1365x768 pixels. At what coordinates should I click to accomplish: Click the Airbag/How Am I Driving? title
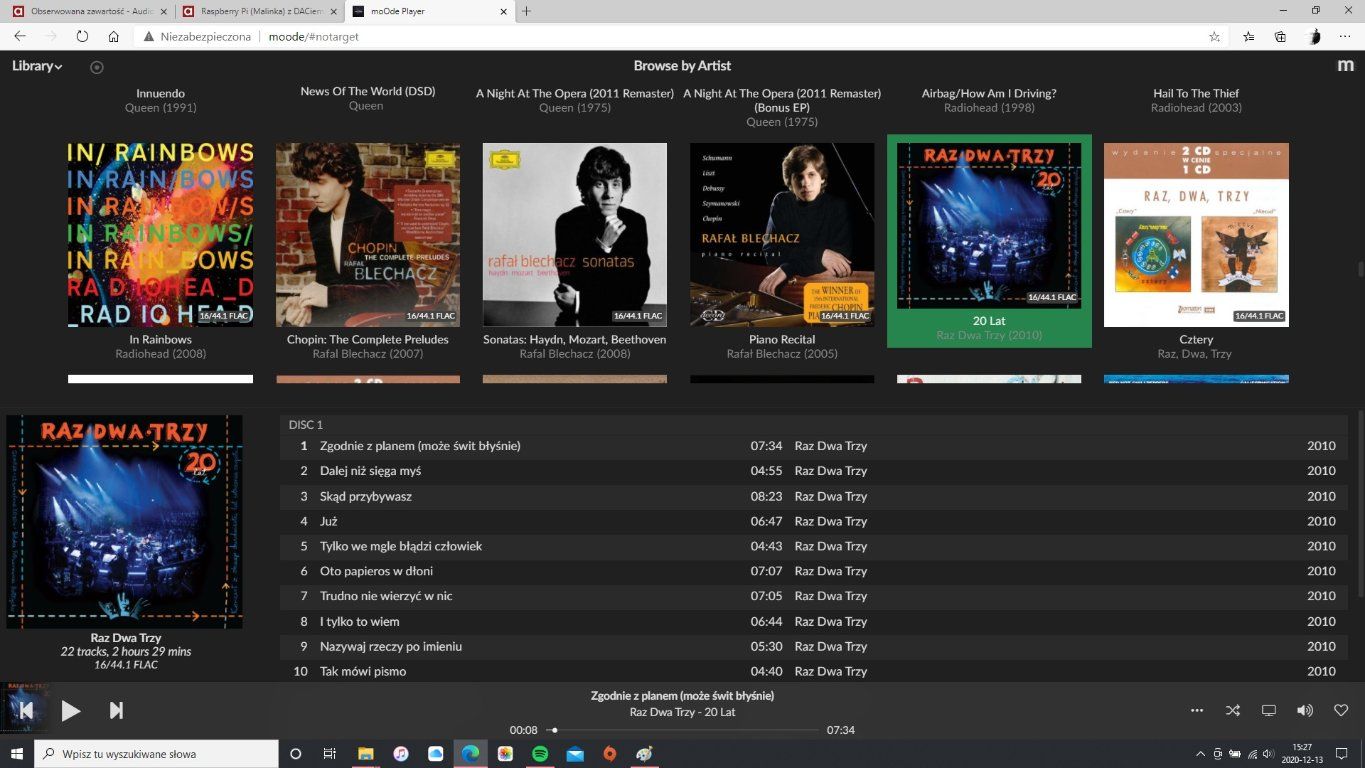pyautogui.click(x=989, y=93)
